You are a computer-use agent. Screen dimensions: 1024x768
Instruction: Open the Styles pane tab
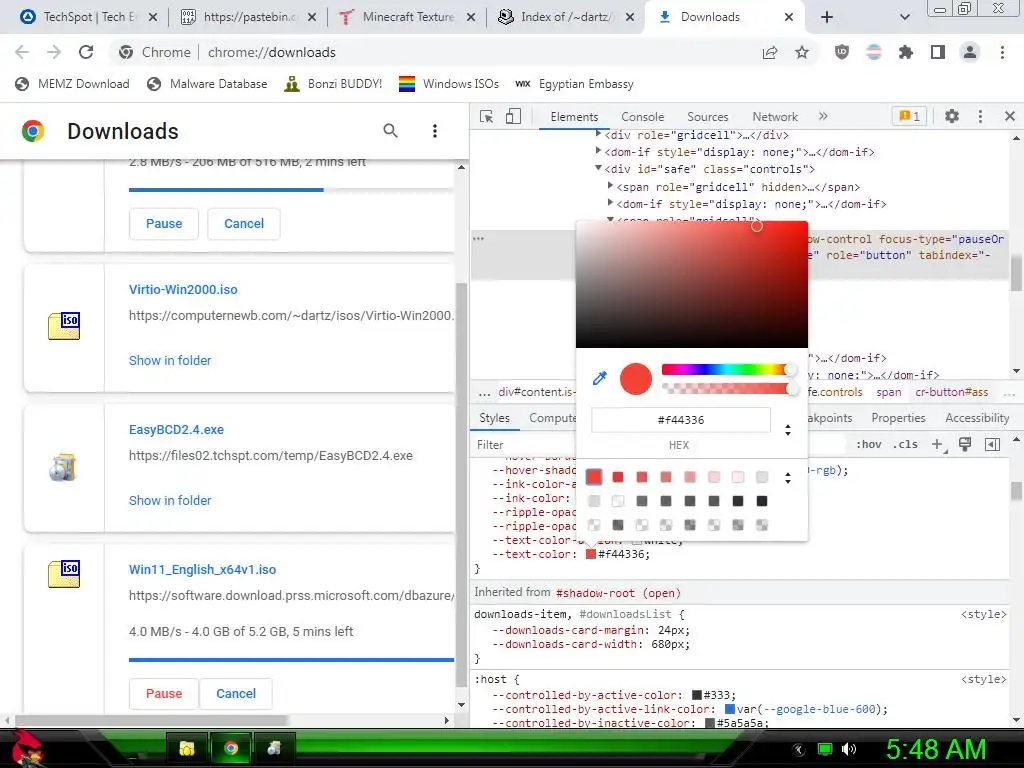(494, 418)
